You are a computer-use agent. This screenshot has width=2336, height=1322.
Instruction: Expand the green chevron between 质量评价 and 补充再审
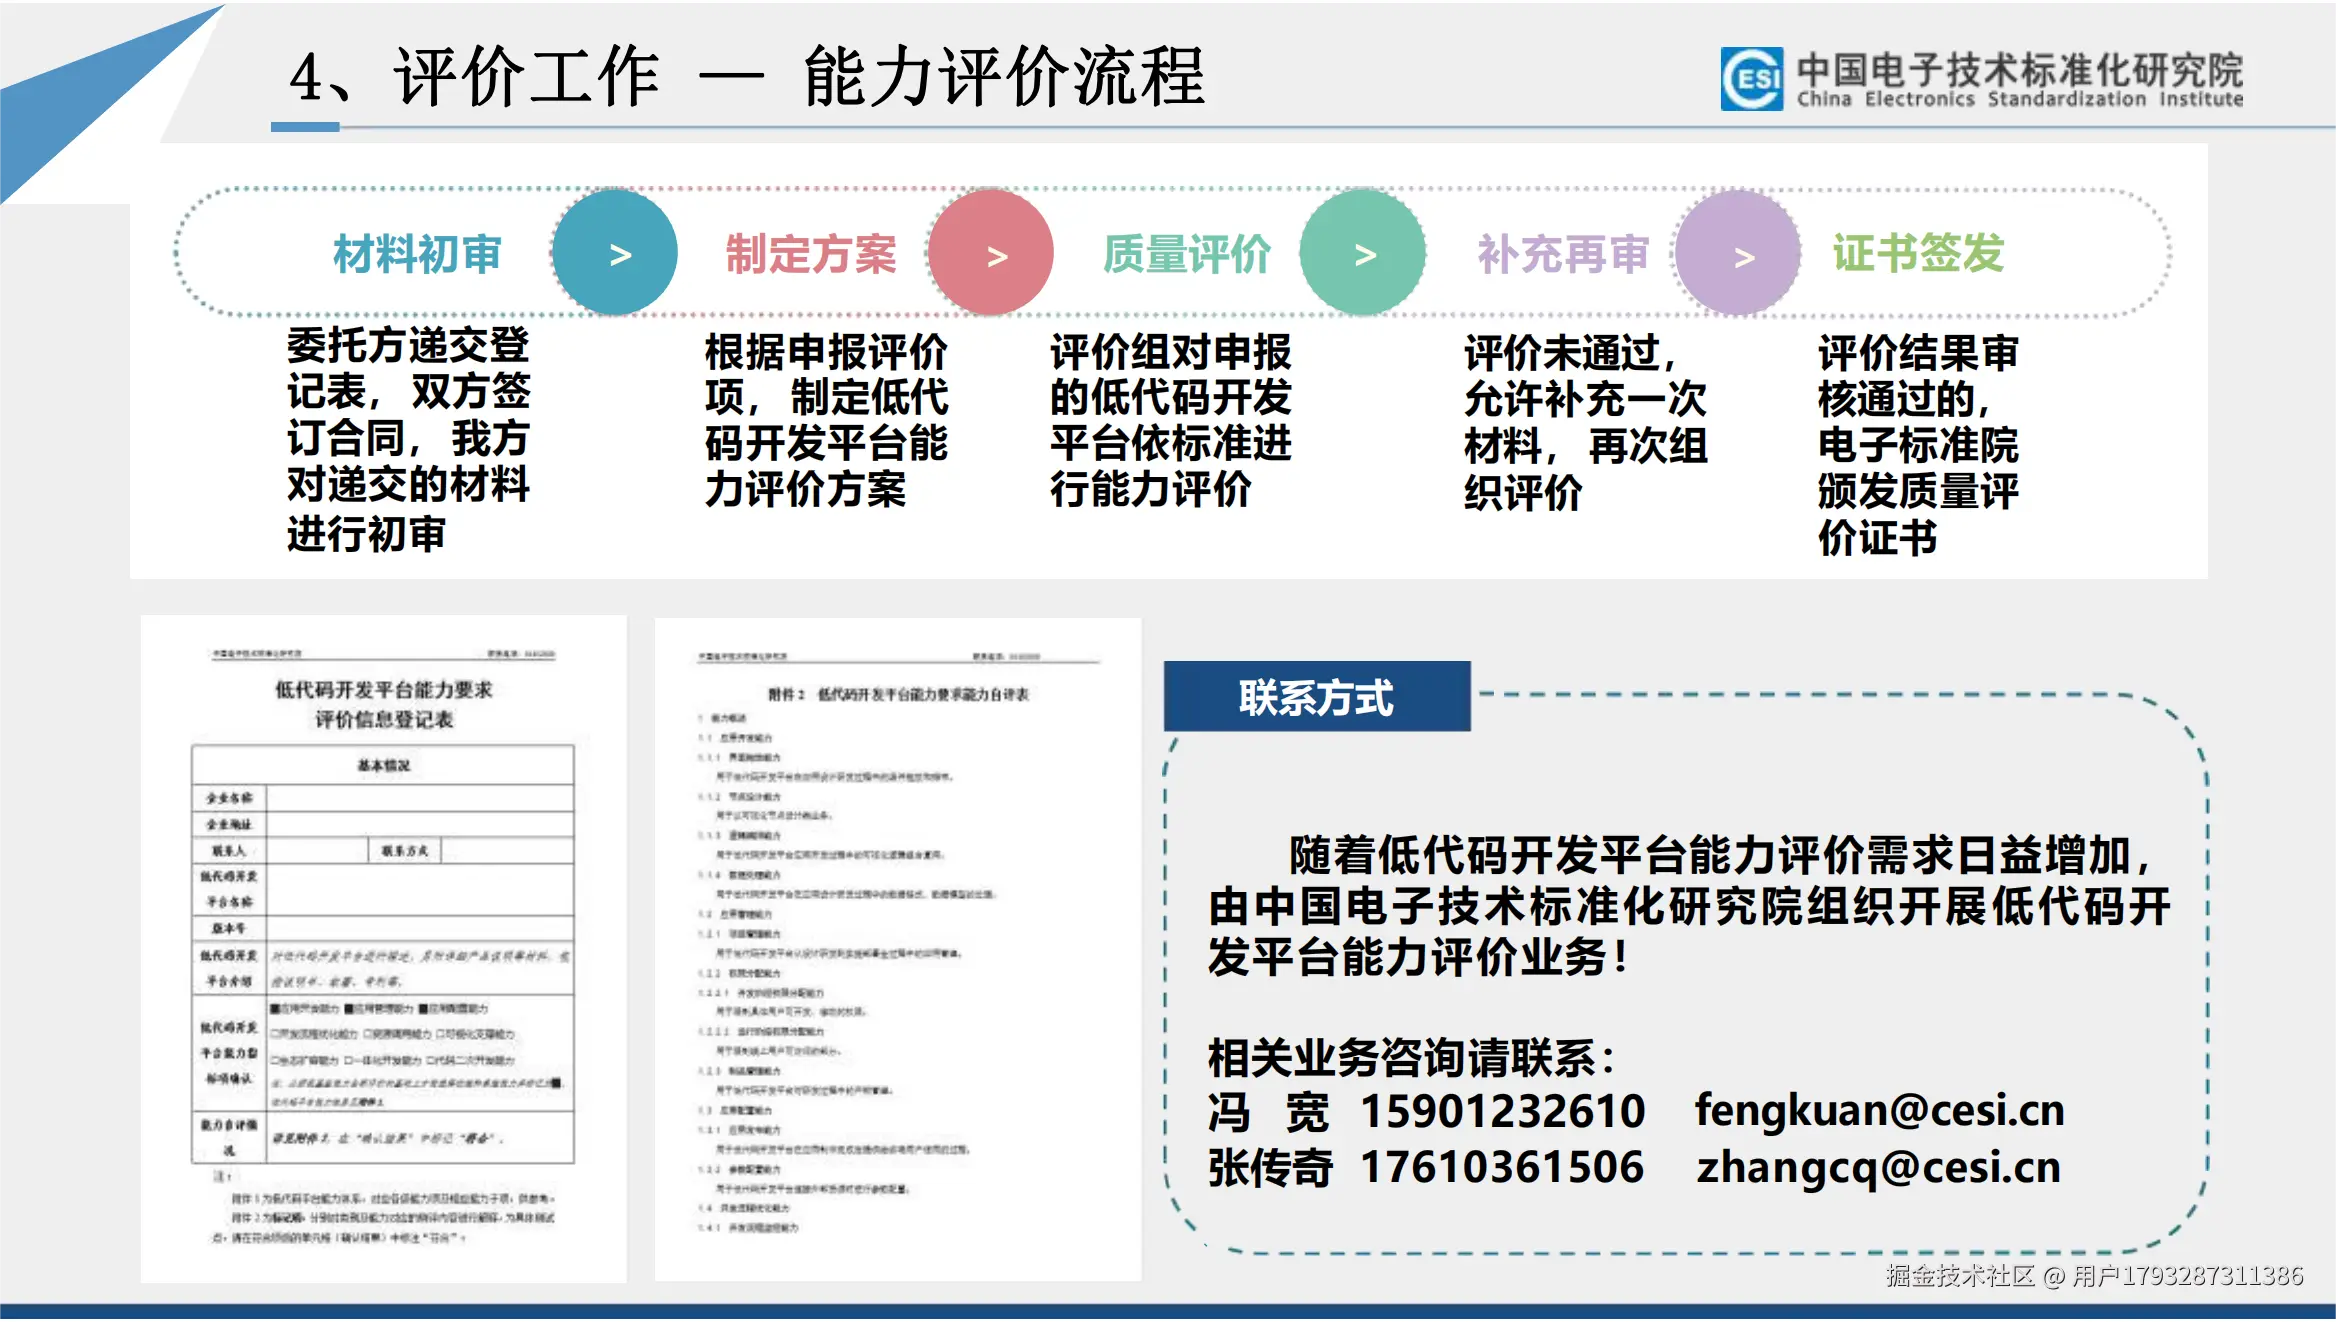tap(1364, 253)
